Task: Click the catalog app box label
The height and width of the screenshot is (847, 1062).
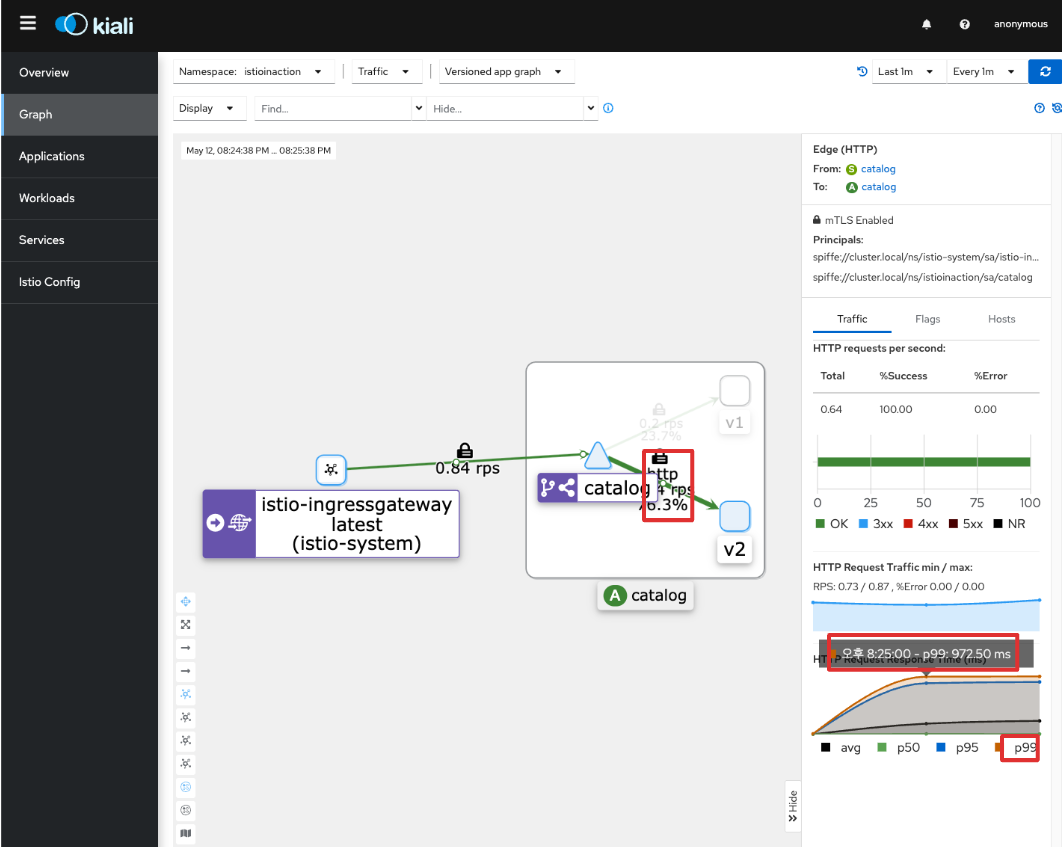Action: (x=645, y=596)
